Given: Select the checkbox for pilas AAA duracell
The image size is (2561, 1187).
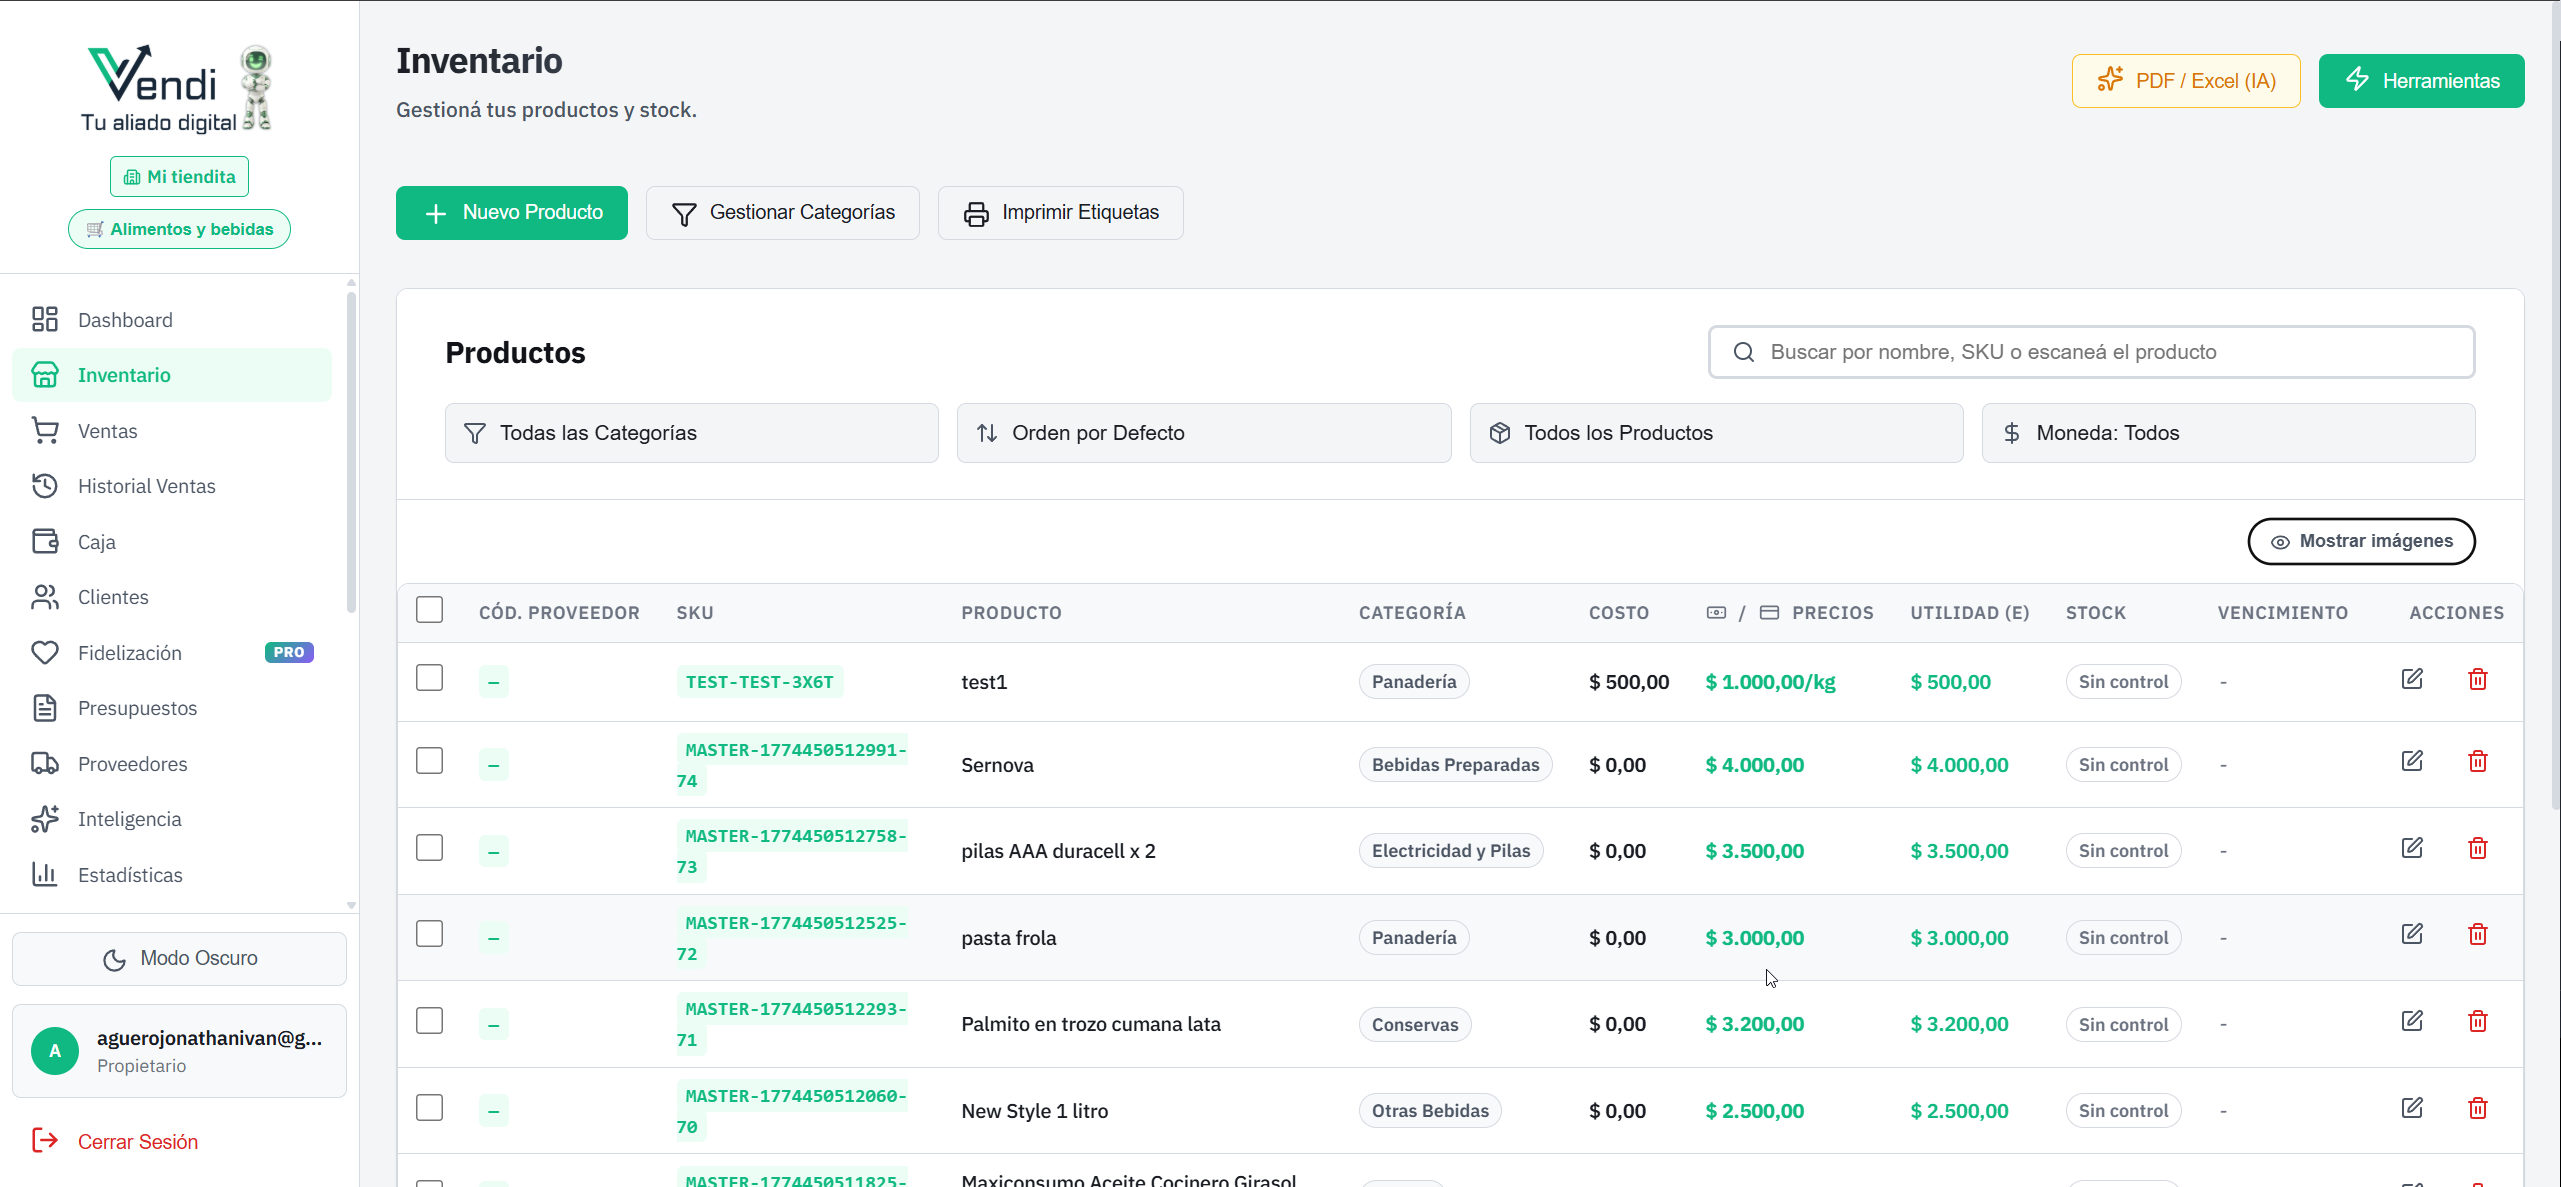Looking at the screenshot, I should (x=429, y=848).
